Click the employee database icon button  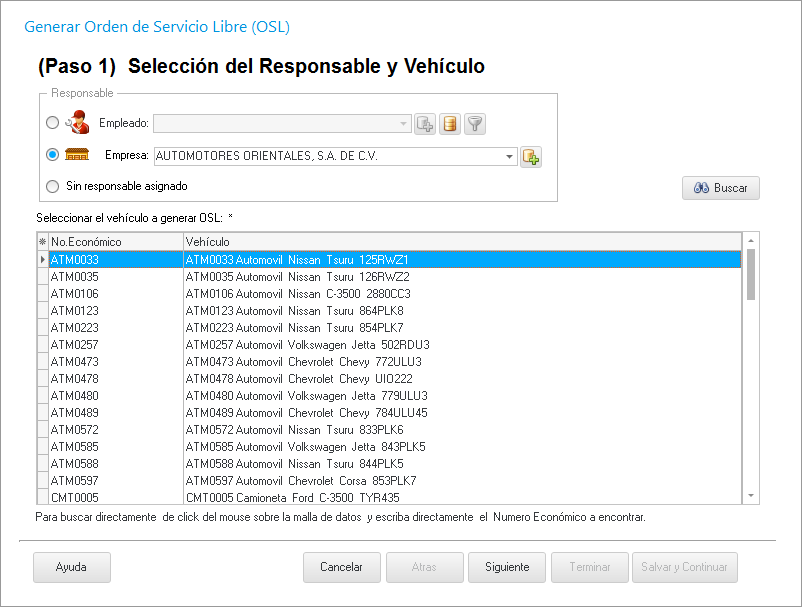point(450,124)
